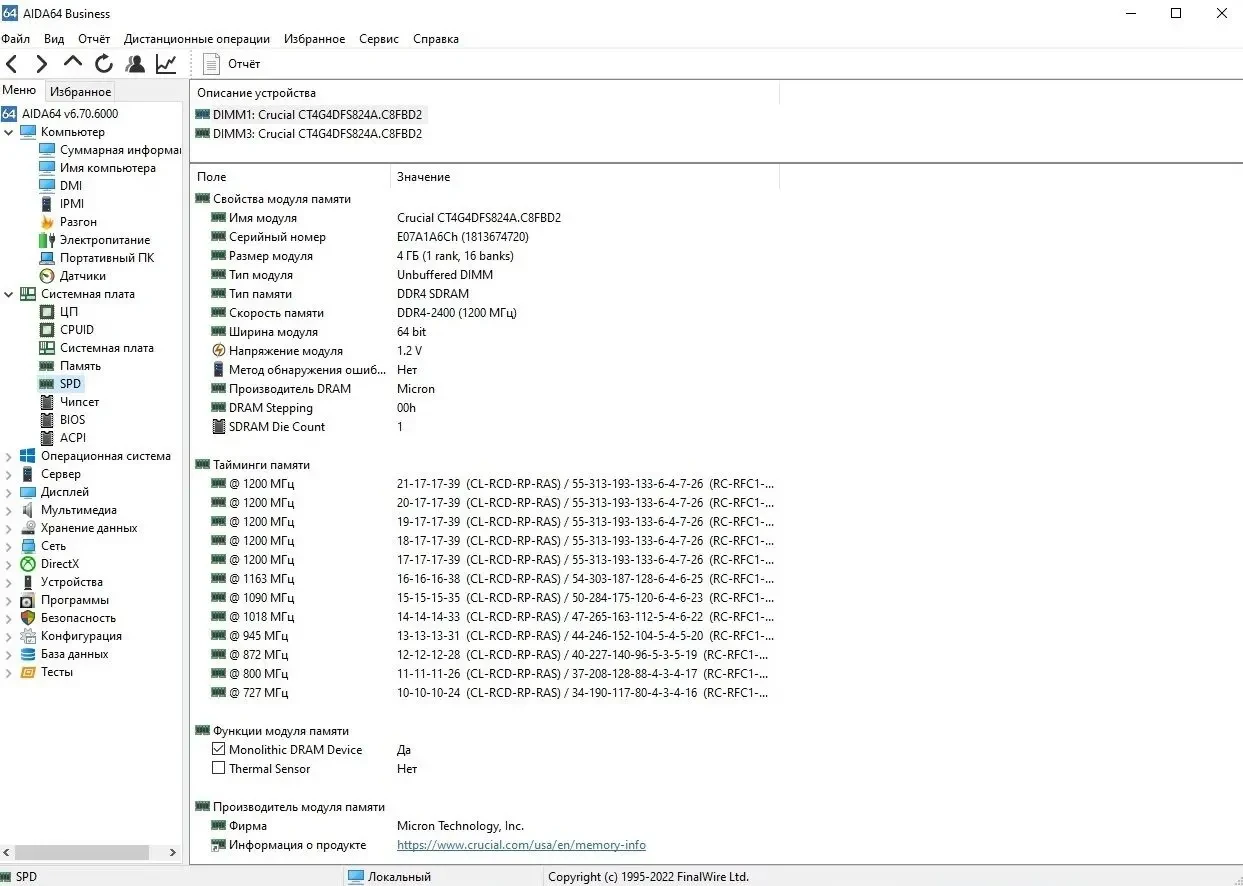Screen dimensions: 1243x886
Task: Click the Refresh toolbar icon
Action: click(104, 64)
